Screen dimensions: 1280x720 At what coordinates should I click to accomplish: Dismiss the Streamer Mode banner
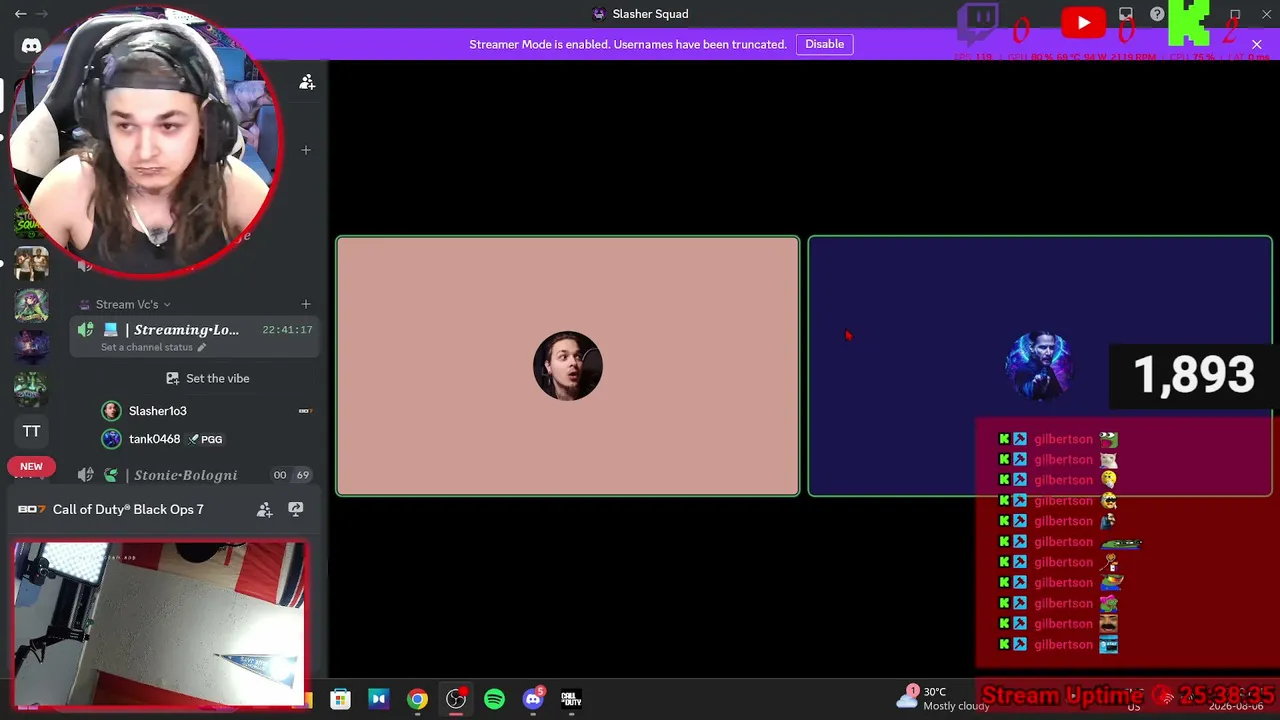coord(1257,44)
